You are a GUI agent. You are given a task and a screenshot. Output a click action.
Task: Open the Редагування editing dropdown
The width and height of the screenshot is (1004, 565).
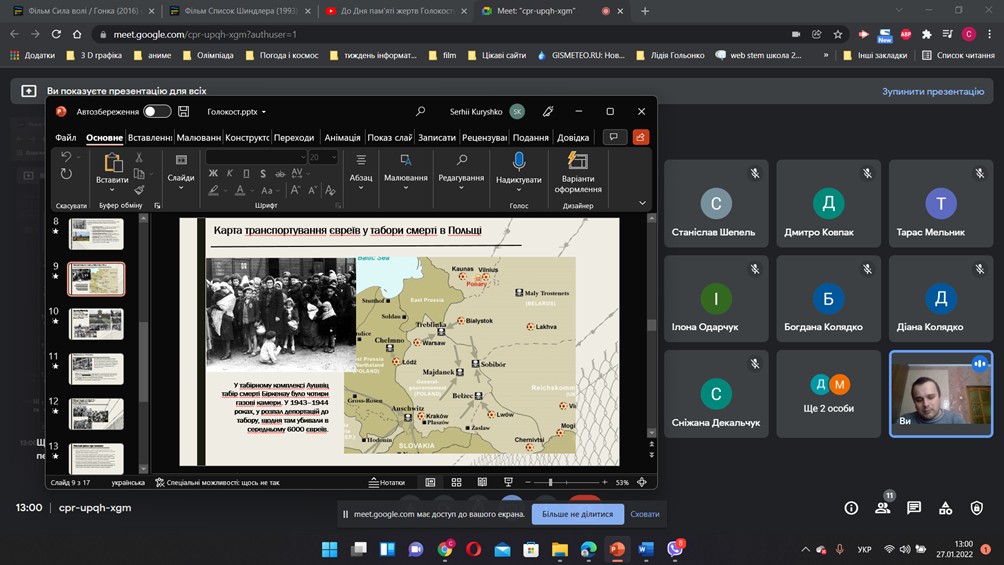(x=461, y=171)
